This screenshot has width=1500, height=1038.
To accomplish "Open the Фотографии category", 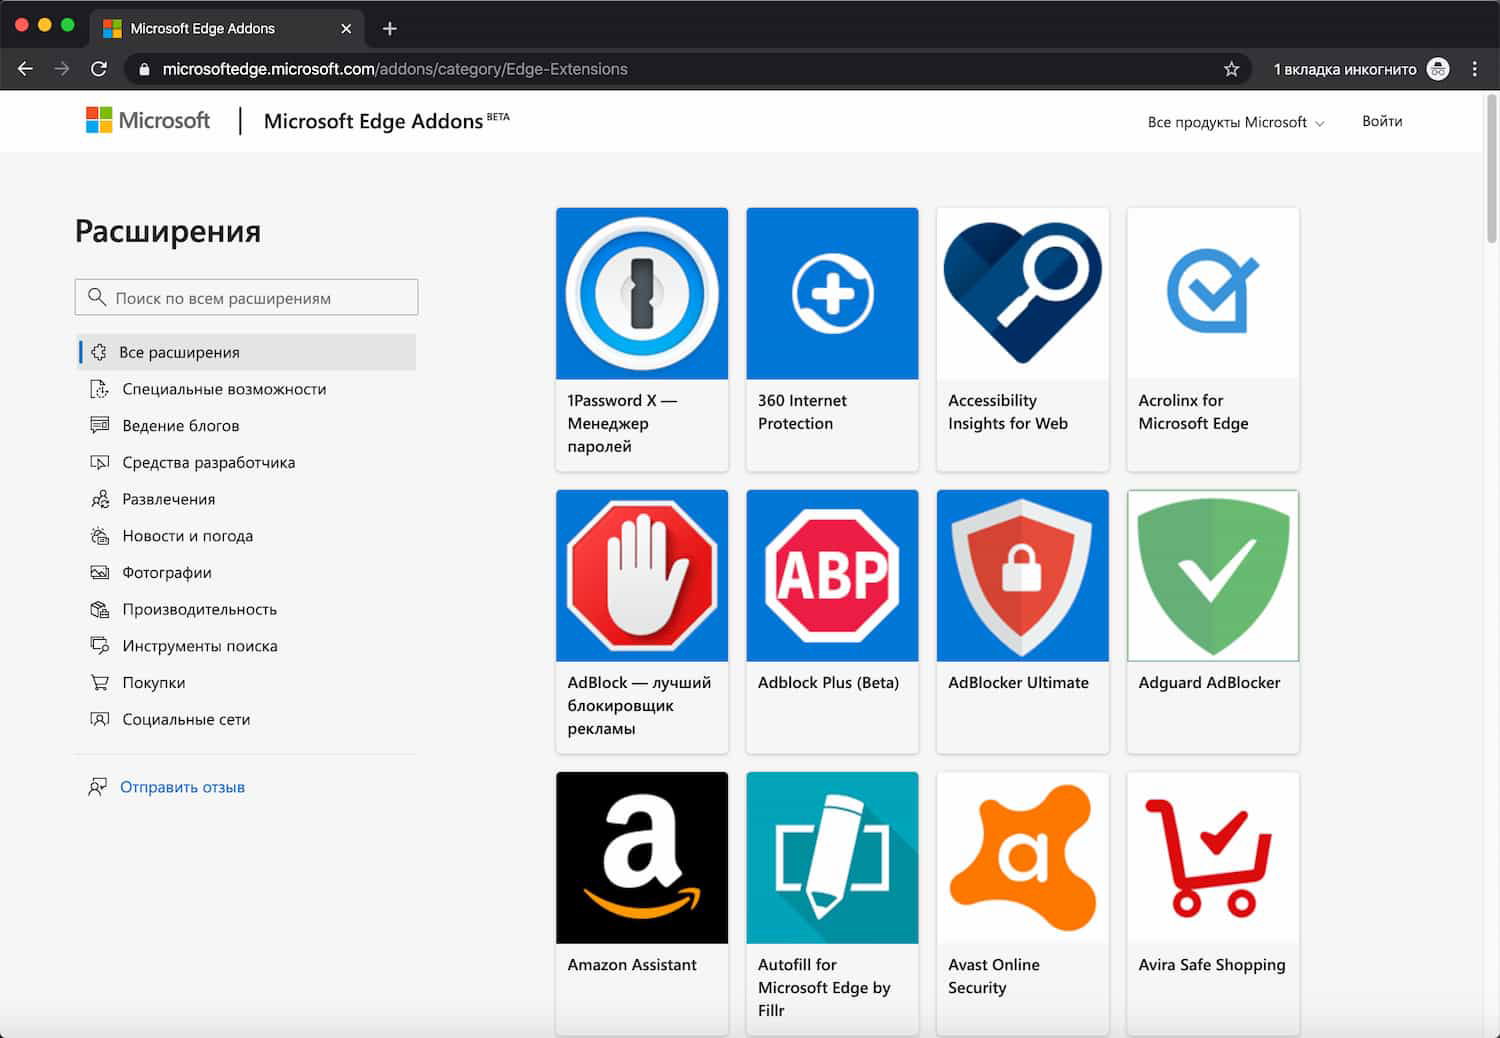I will point(166,572).
